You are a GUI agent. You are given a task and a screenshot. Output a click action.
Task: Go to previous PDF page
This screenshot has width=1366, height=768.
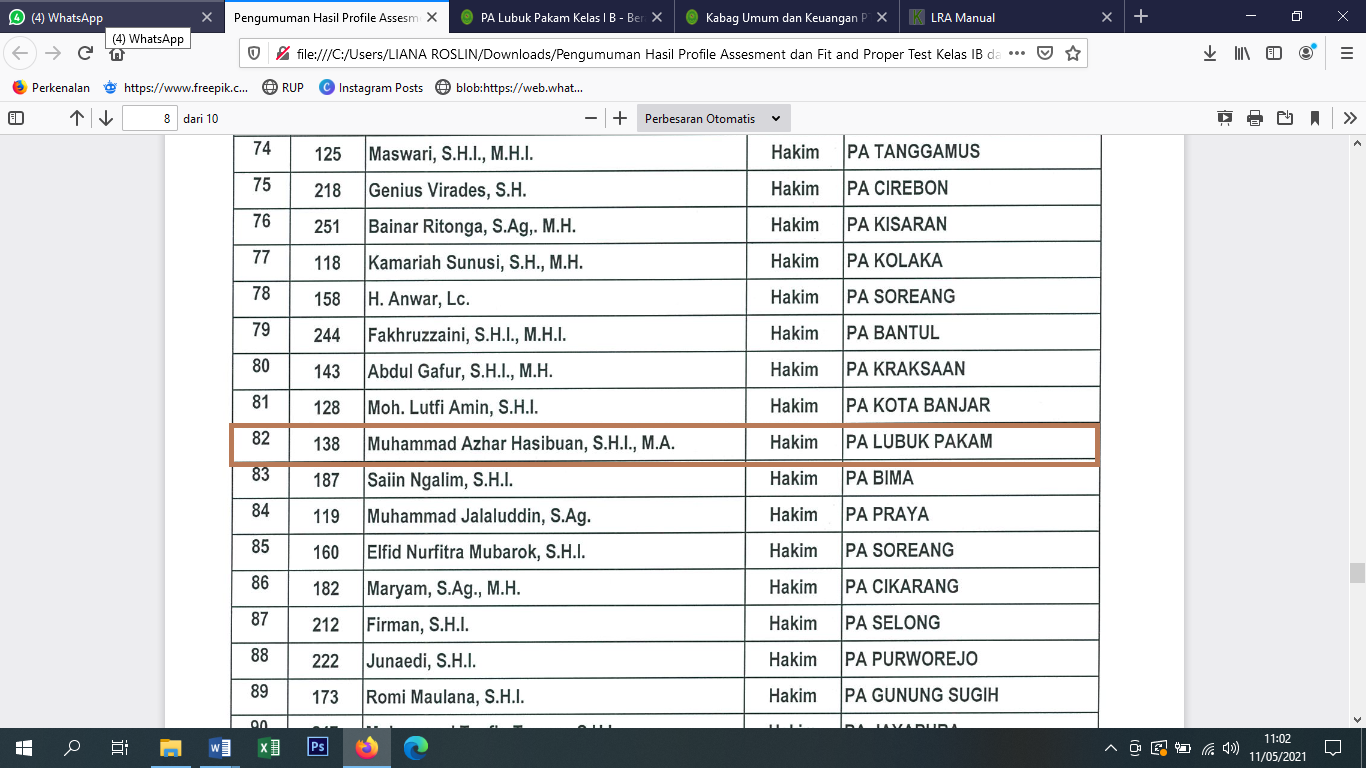tap(77, 118)
